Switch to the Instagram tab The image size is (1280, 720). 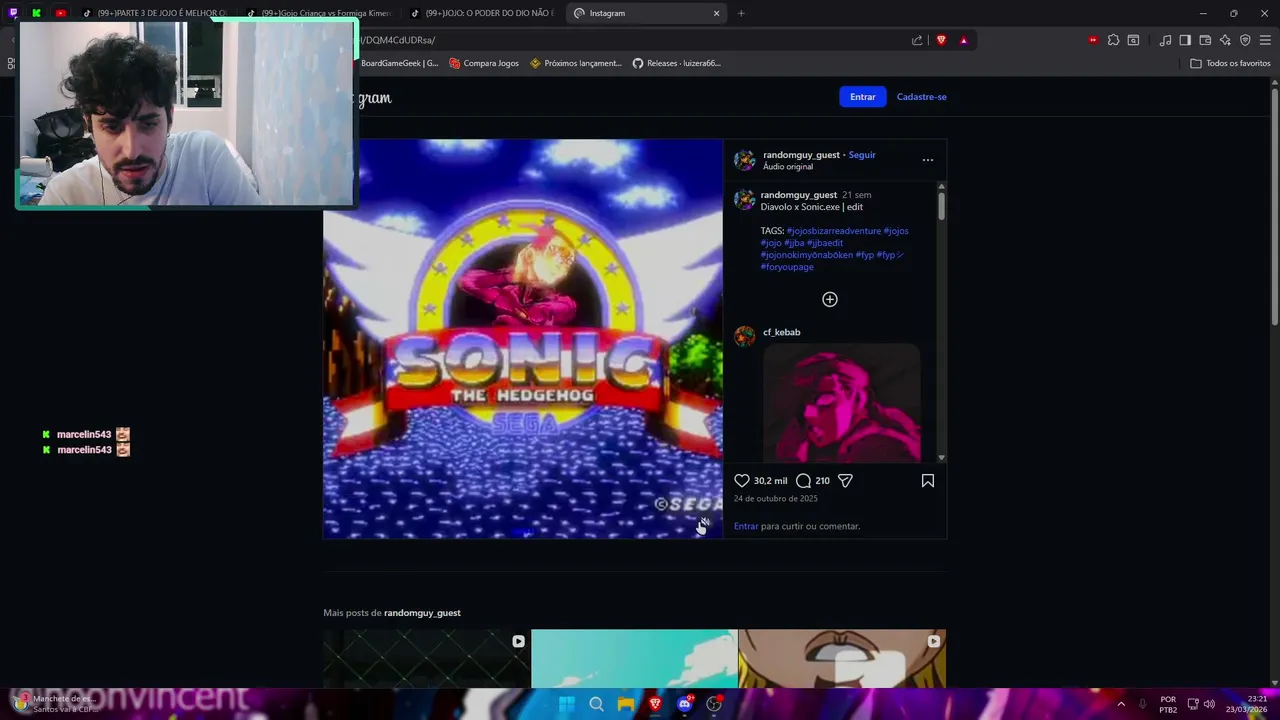point(645,13)
